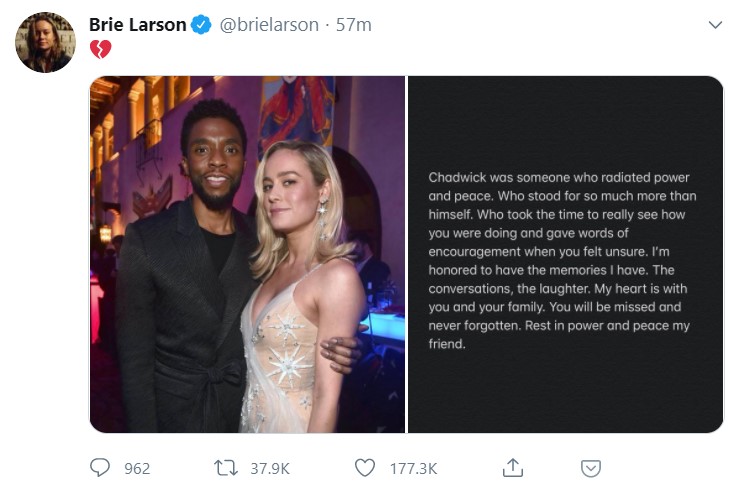Like the tweet with heart icon
This screenshot has height=496, width=737.
pyautogui.click(x=366, y=467)
